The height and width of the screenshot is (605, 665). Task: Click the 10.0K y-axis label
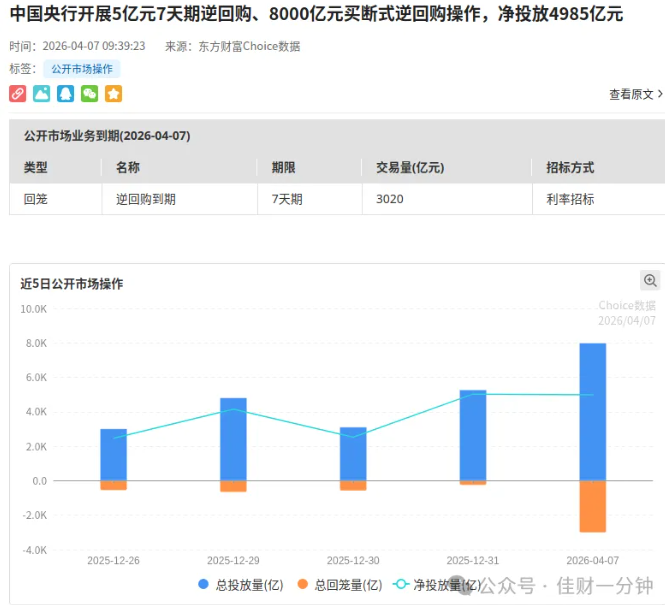(x=34, y=309)
